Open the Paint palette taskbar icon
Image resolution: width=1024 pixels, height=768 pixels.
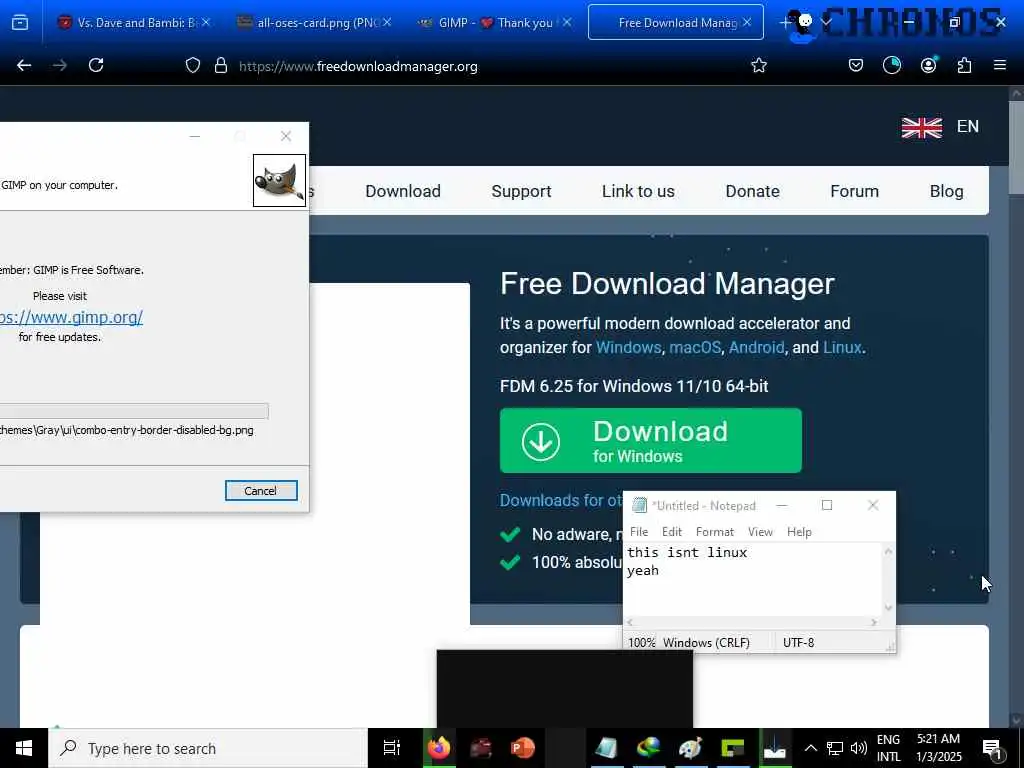[690, 748]
